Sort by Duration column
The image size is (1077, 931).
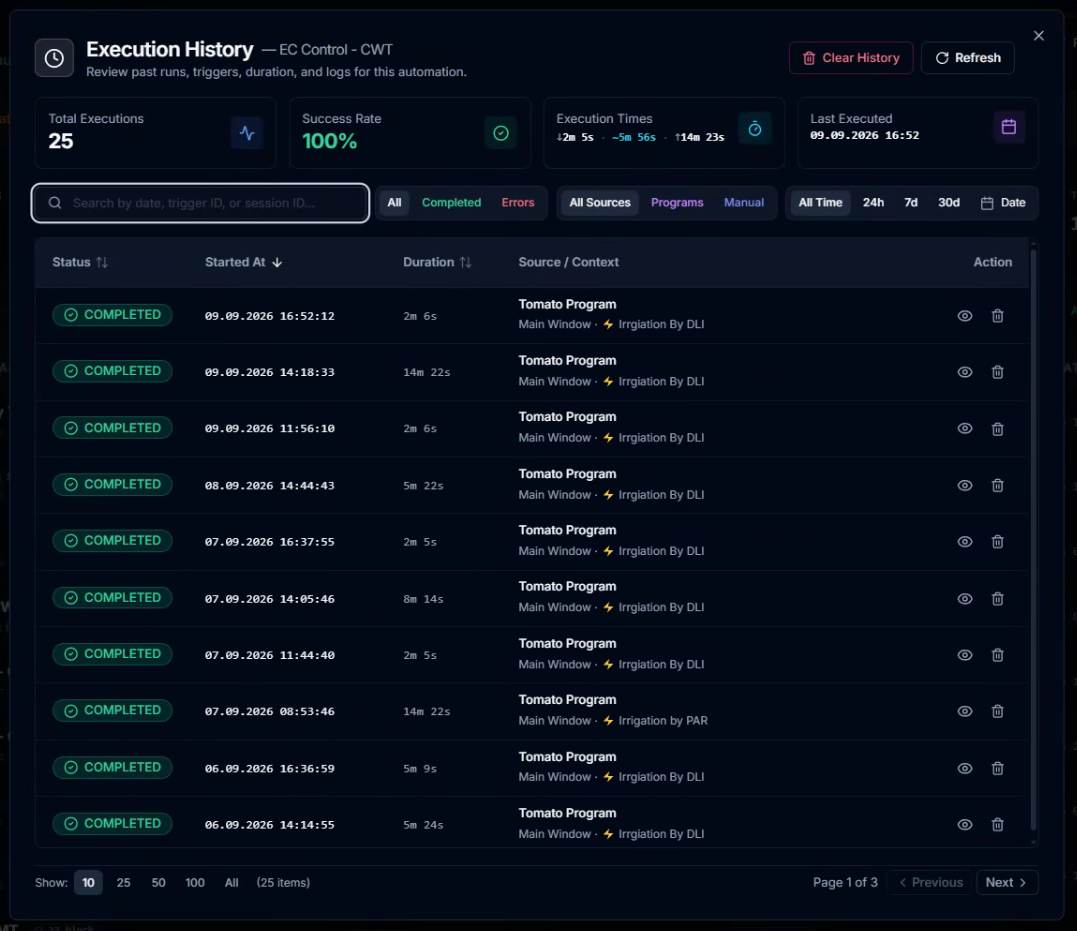(437, 262)
